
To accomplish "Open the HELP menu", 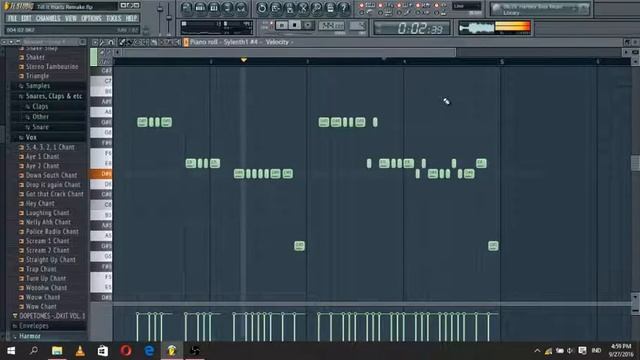I will [131, 18].
